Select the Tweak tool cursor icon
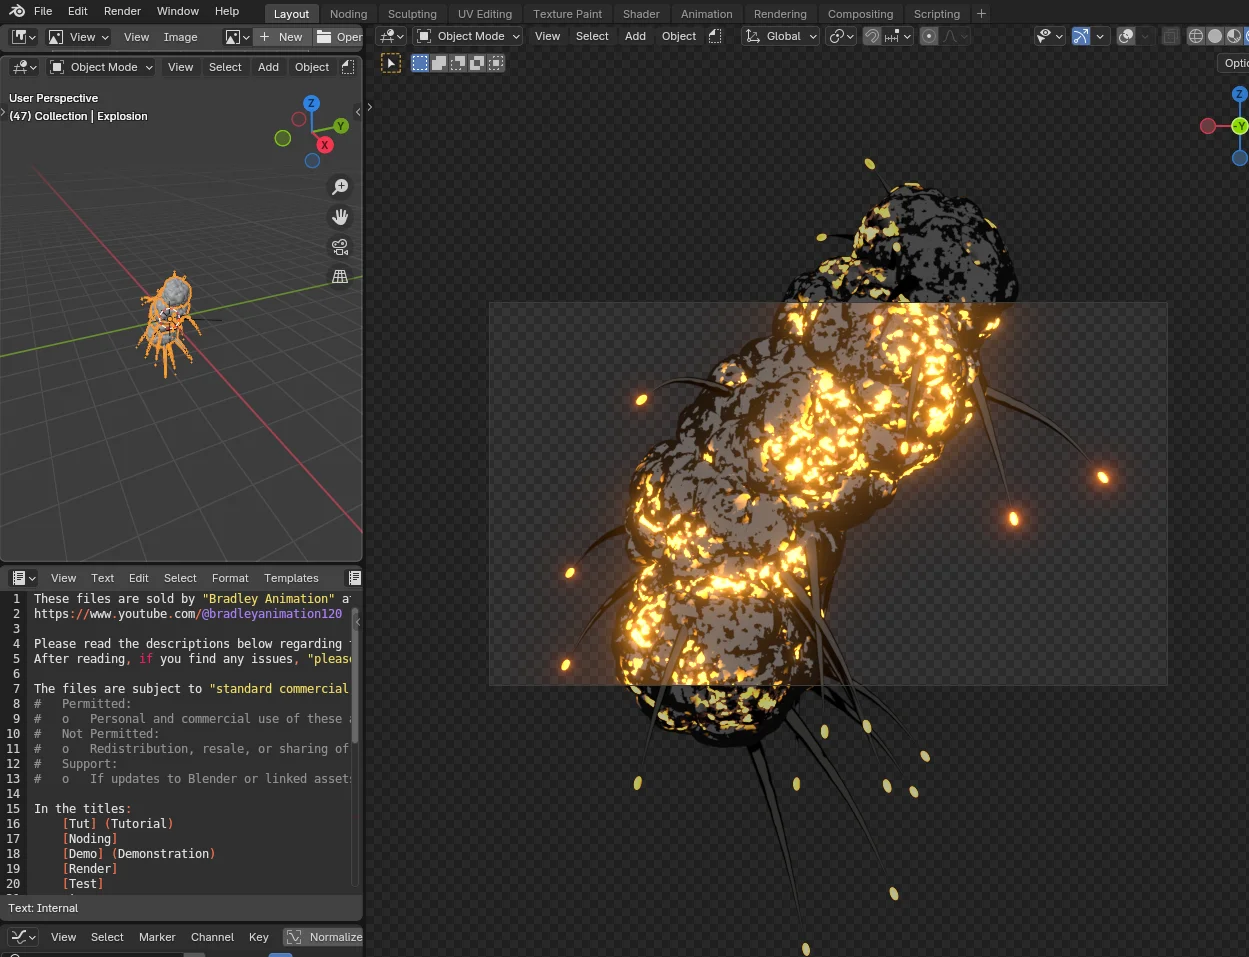 click(391, 62)
